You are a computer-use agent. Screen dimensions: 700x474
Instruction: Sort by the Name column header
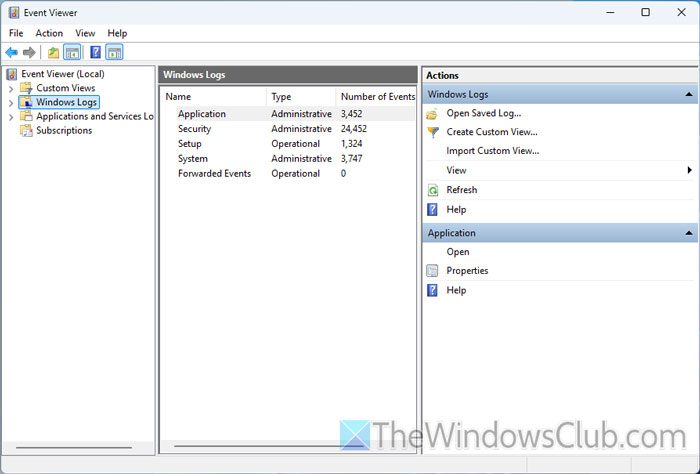click(214, 96)
